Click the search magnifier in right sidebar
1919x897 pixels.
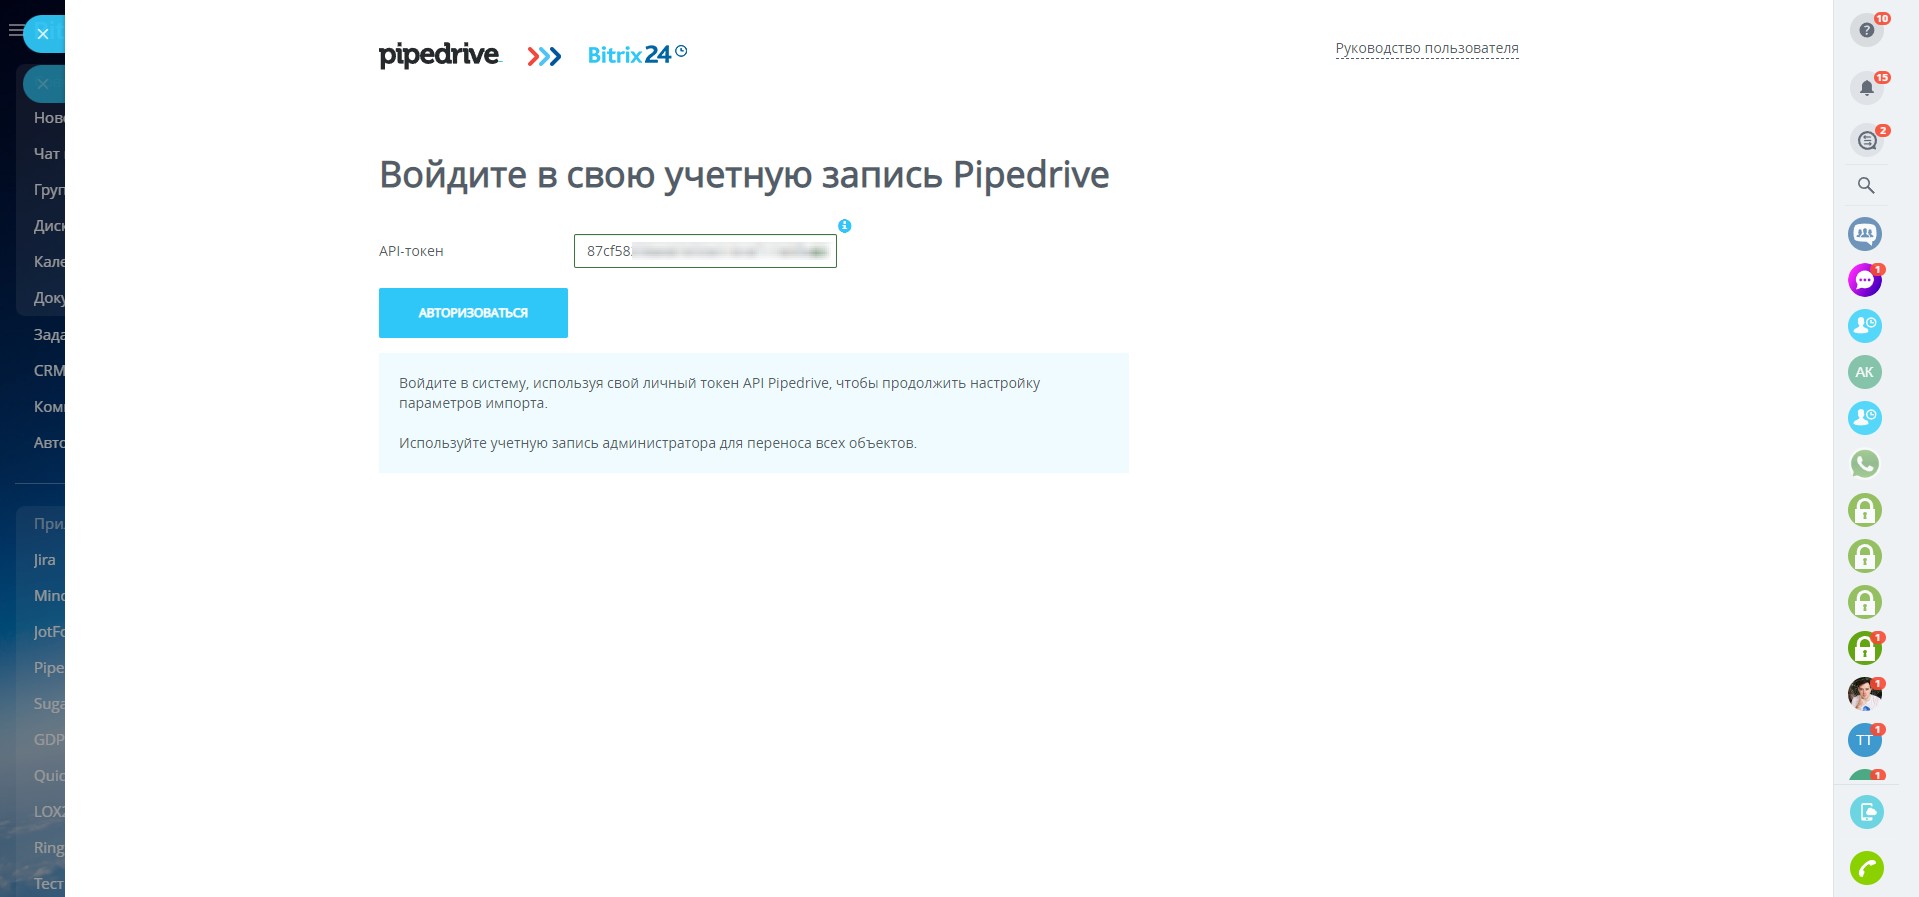click(1866, 186)
